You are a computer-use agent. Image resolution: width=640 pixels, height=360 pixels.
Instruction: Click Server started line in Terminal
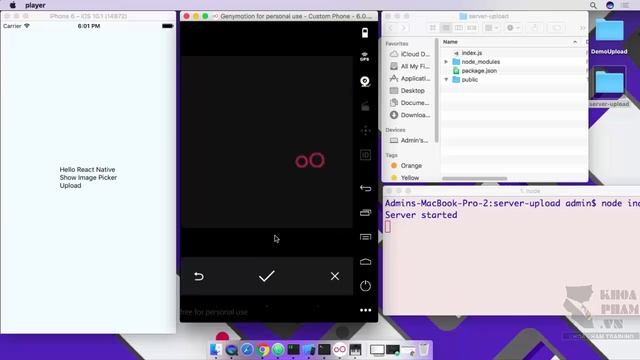(421, 215)
